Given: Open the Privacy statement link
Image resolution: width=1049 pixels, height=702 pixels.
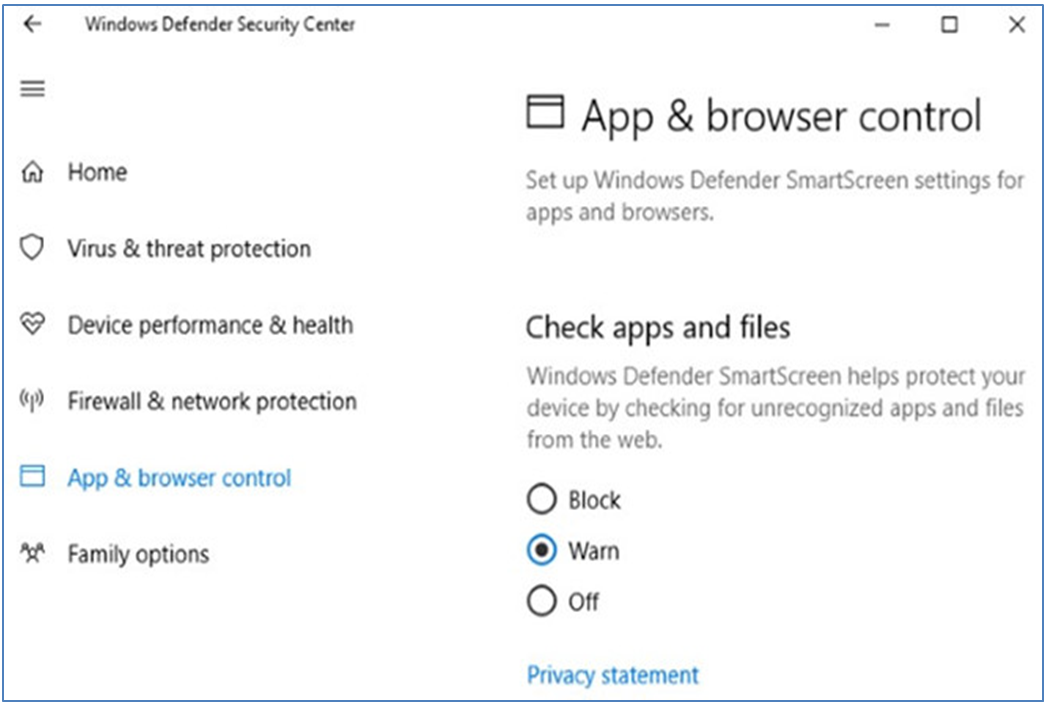Looking at the screenshot, I should [613, 675].
